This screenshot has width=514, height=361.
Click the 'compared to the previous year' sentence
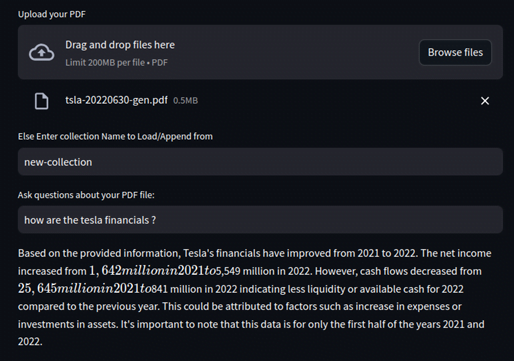click(x=240, y=306)
